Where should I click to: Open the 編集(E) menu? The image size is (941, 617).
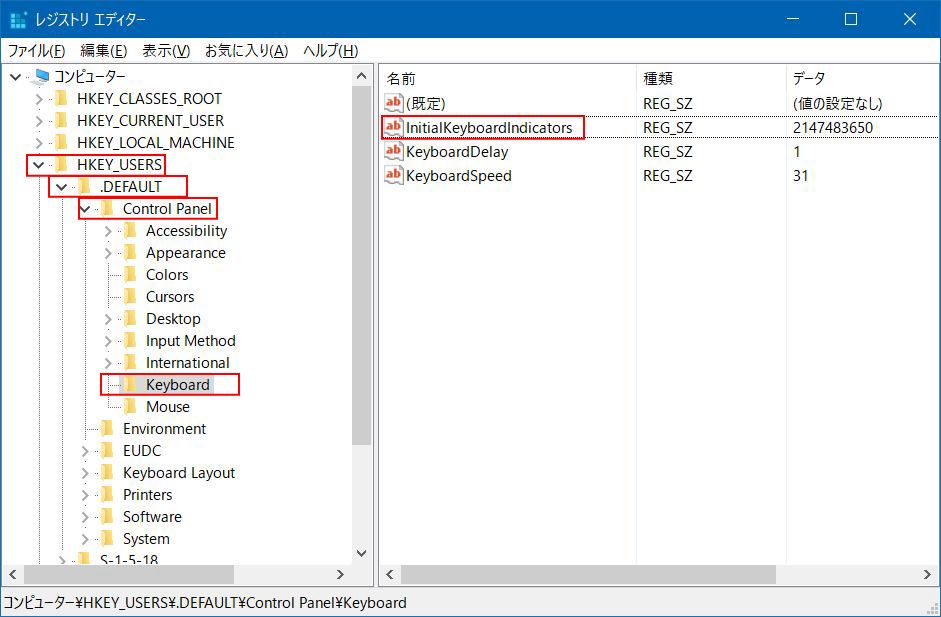(103, 51)
